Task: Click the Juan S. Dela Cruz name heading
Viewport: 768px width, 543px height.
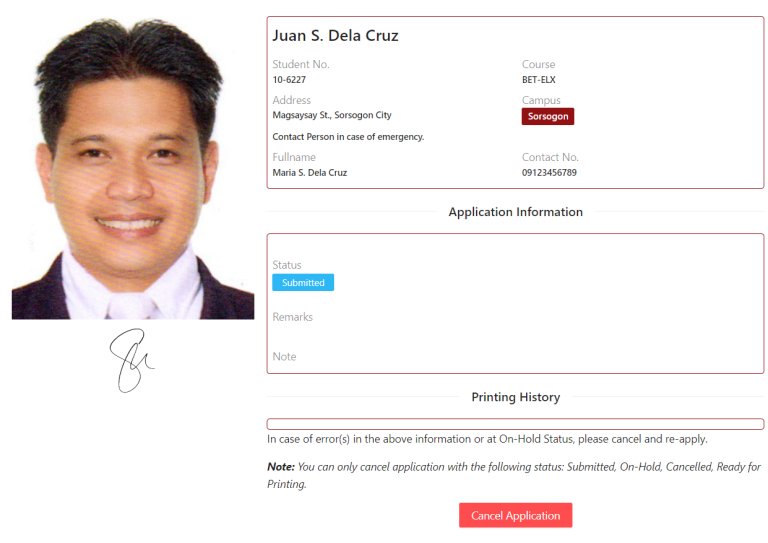Action: [336, 35]
